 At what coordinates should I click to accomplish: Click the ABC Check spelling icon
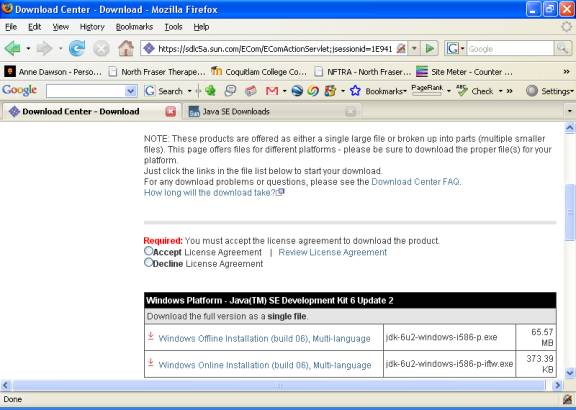click(x=462, y=90)
